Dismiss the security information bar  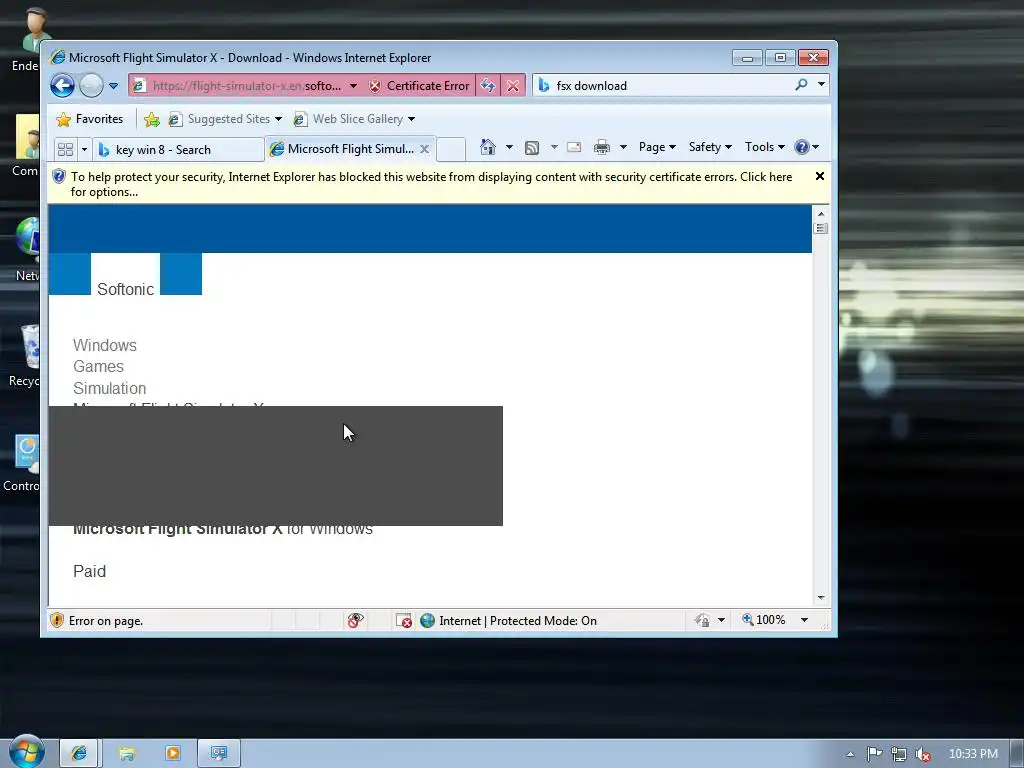point(820,176)
